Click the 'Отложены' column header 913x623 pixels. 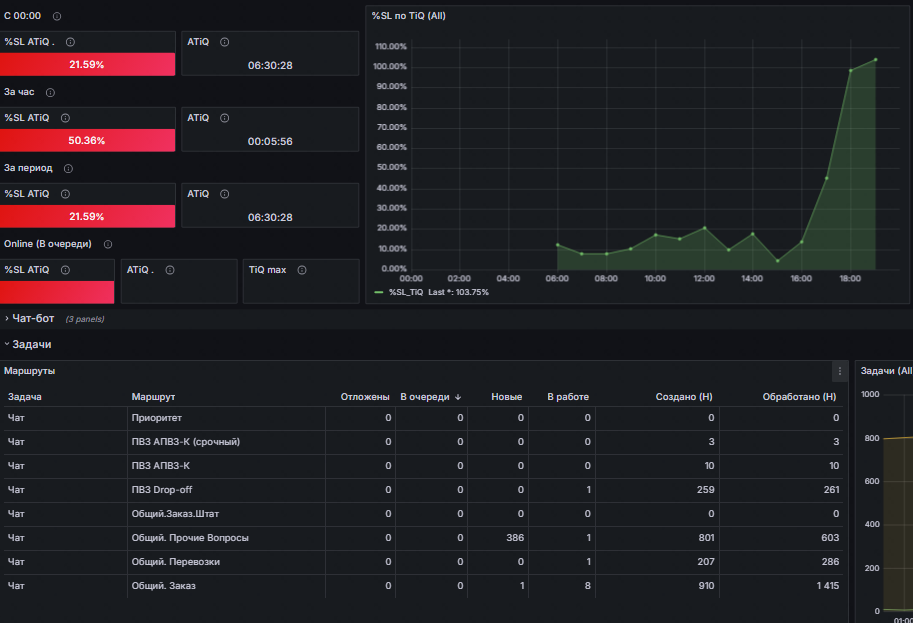click(365, 397)
